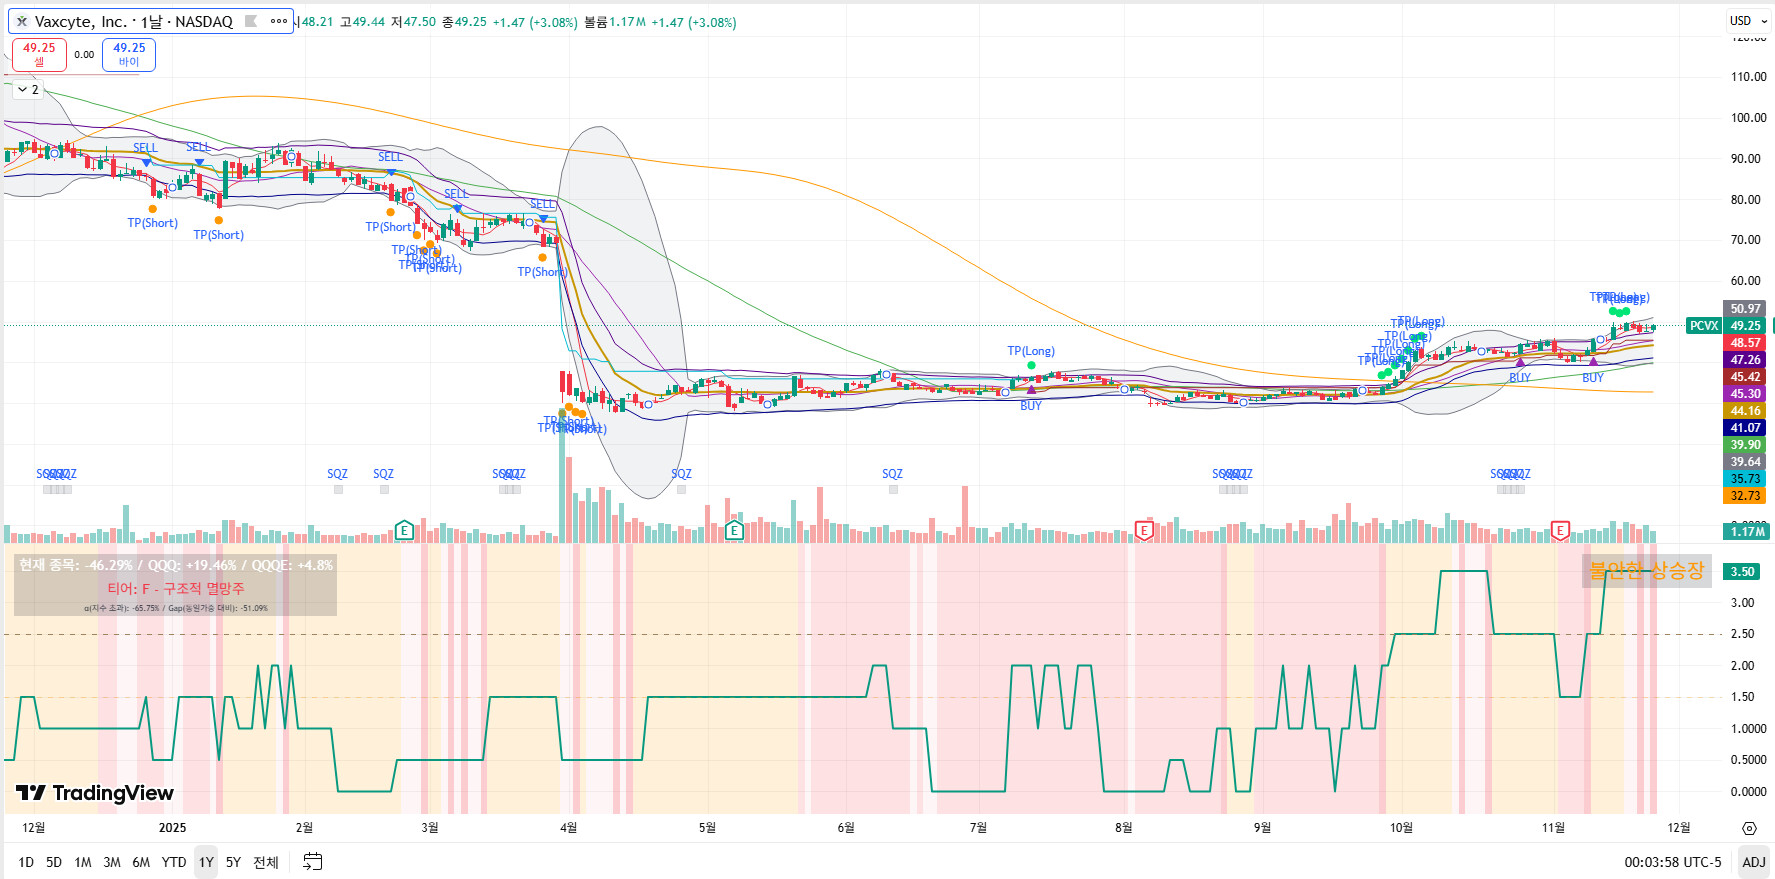The height and width of the screenshot is (879, 1775).
Task: Click the rightmost BUY triangle in November
Action: pyautogui.click(x=1593, y=362)
